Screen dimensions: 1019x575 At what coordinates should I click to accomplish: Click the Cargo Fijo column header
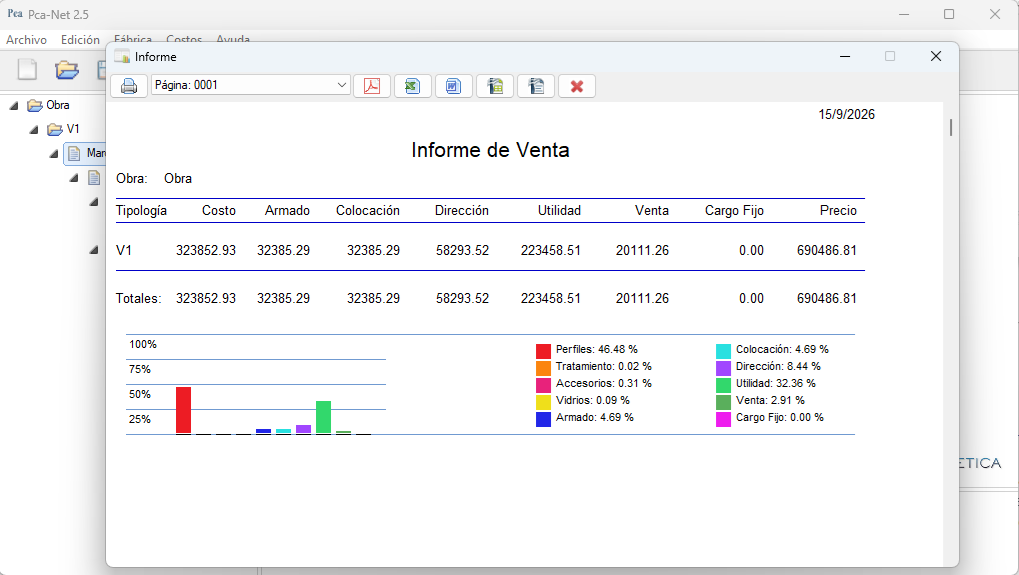pyautogui.click(x=734, y=211)
